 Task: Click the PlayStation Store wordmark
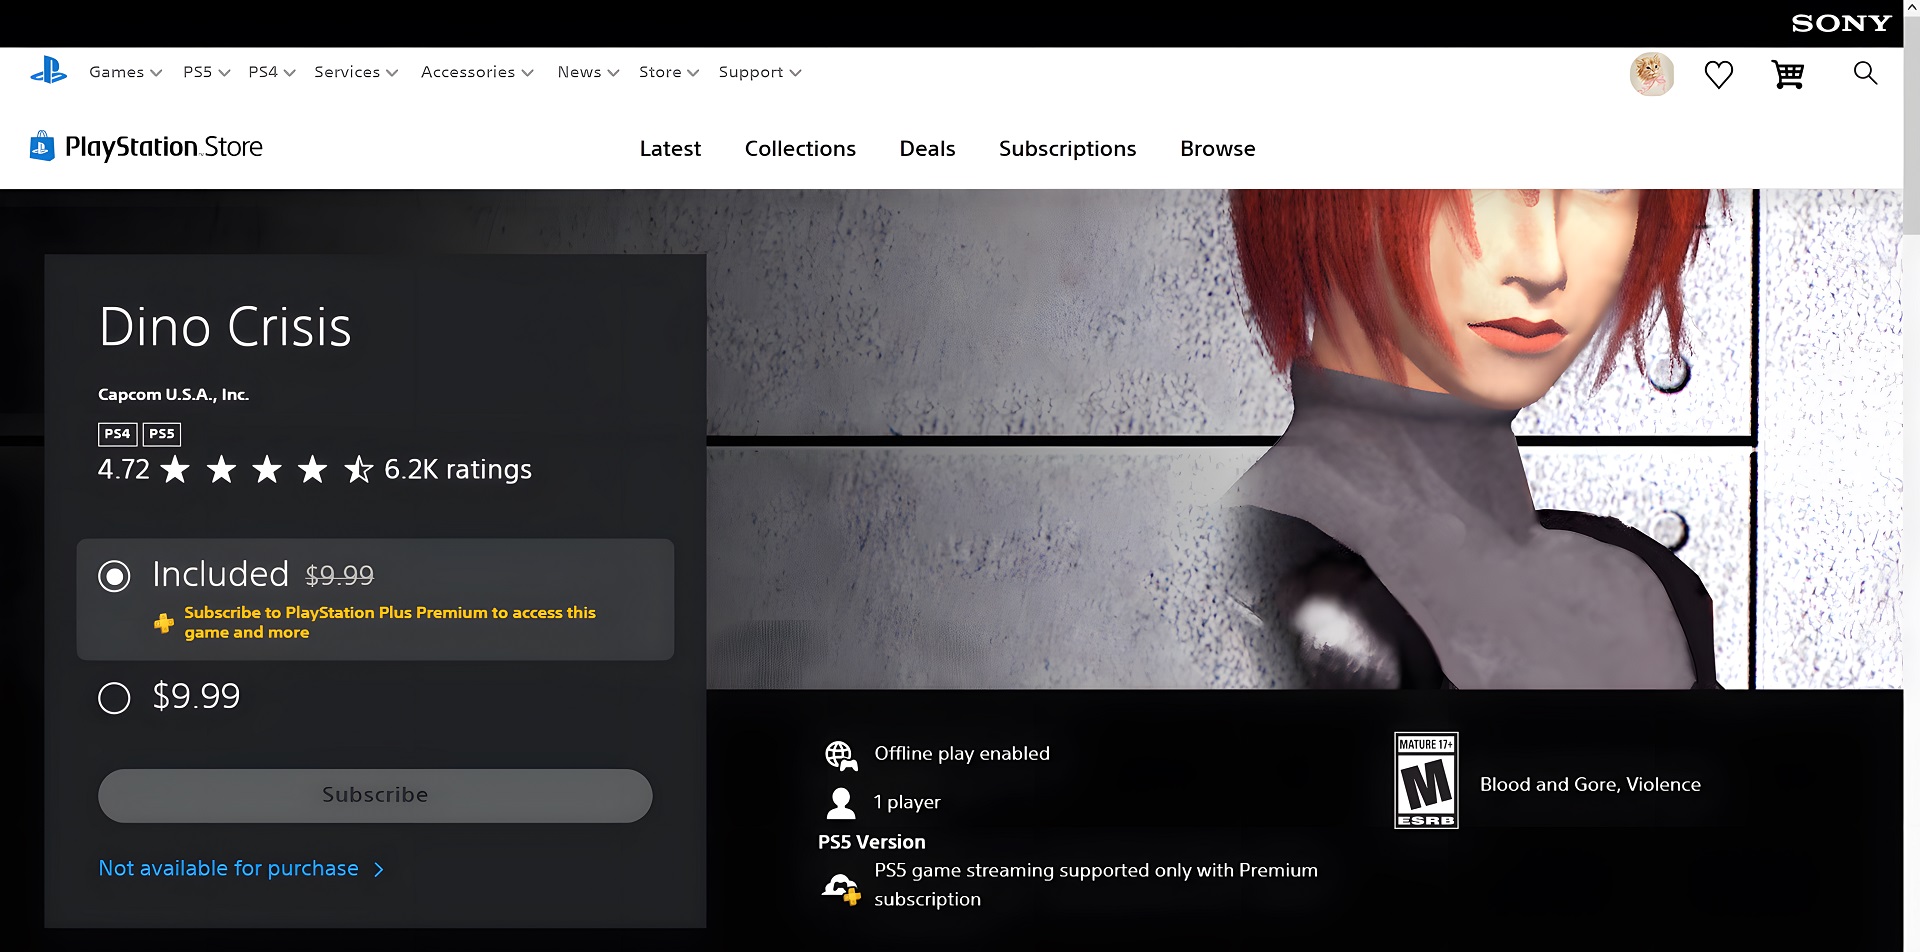(164, 147)
